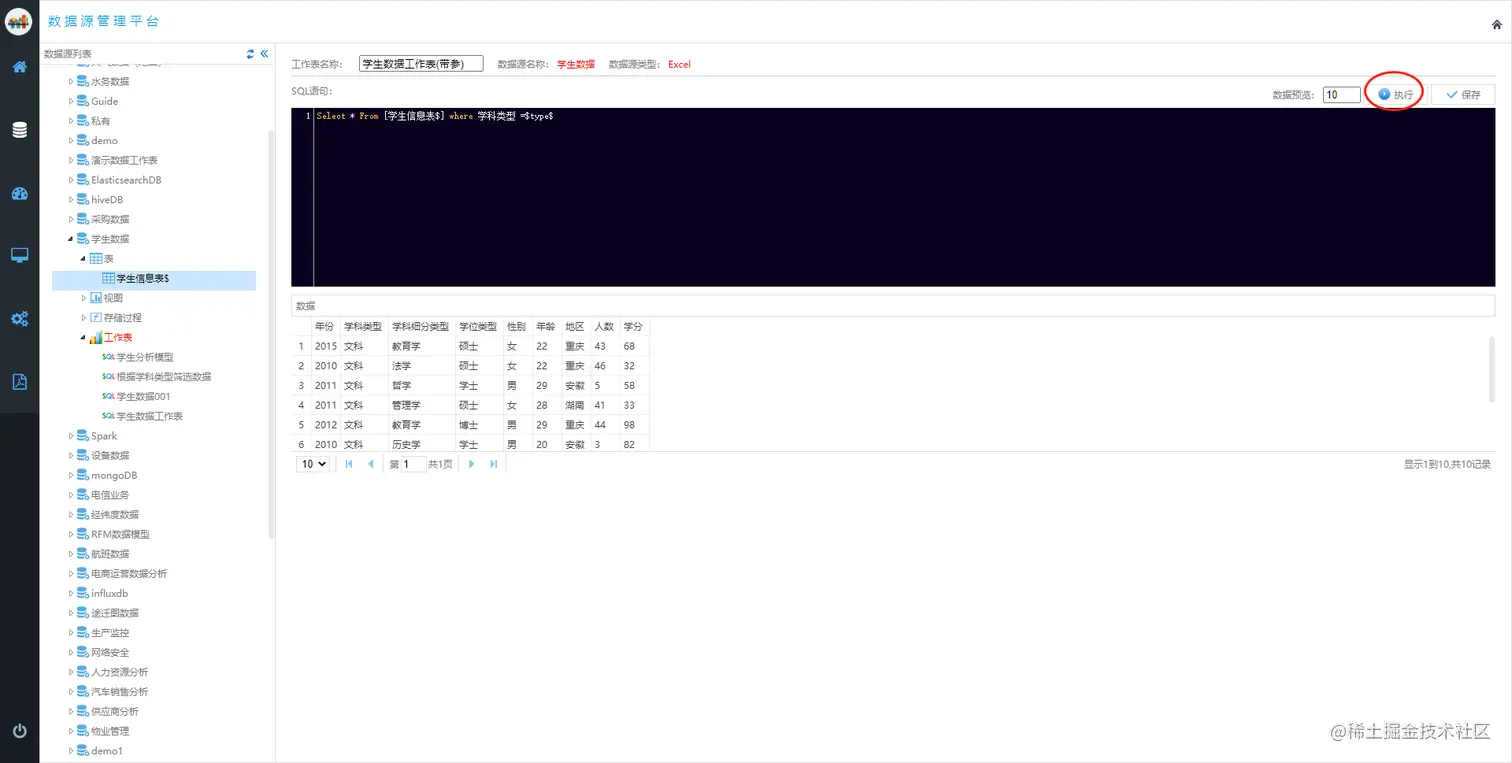Viewport: 1512px width, 763px height.
Task: Go to first page of data results
Action: (x=349, y=464)
